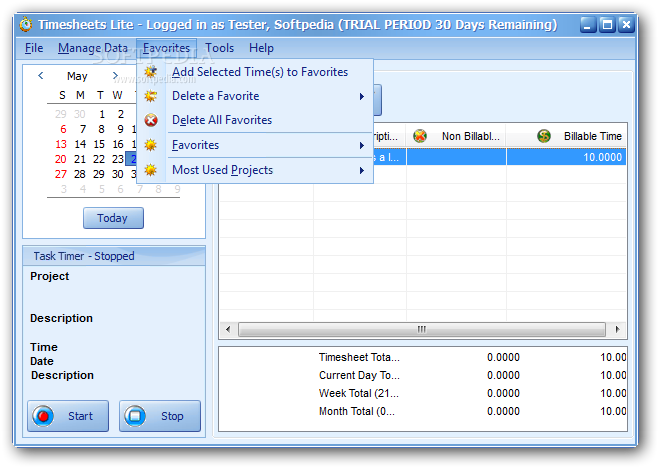This screenshot has height=468, width=659.
Task: Select April 30 in the calendar
Action: tap(80, 114)
